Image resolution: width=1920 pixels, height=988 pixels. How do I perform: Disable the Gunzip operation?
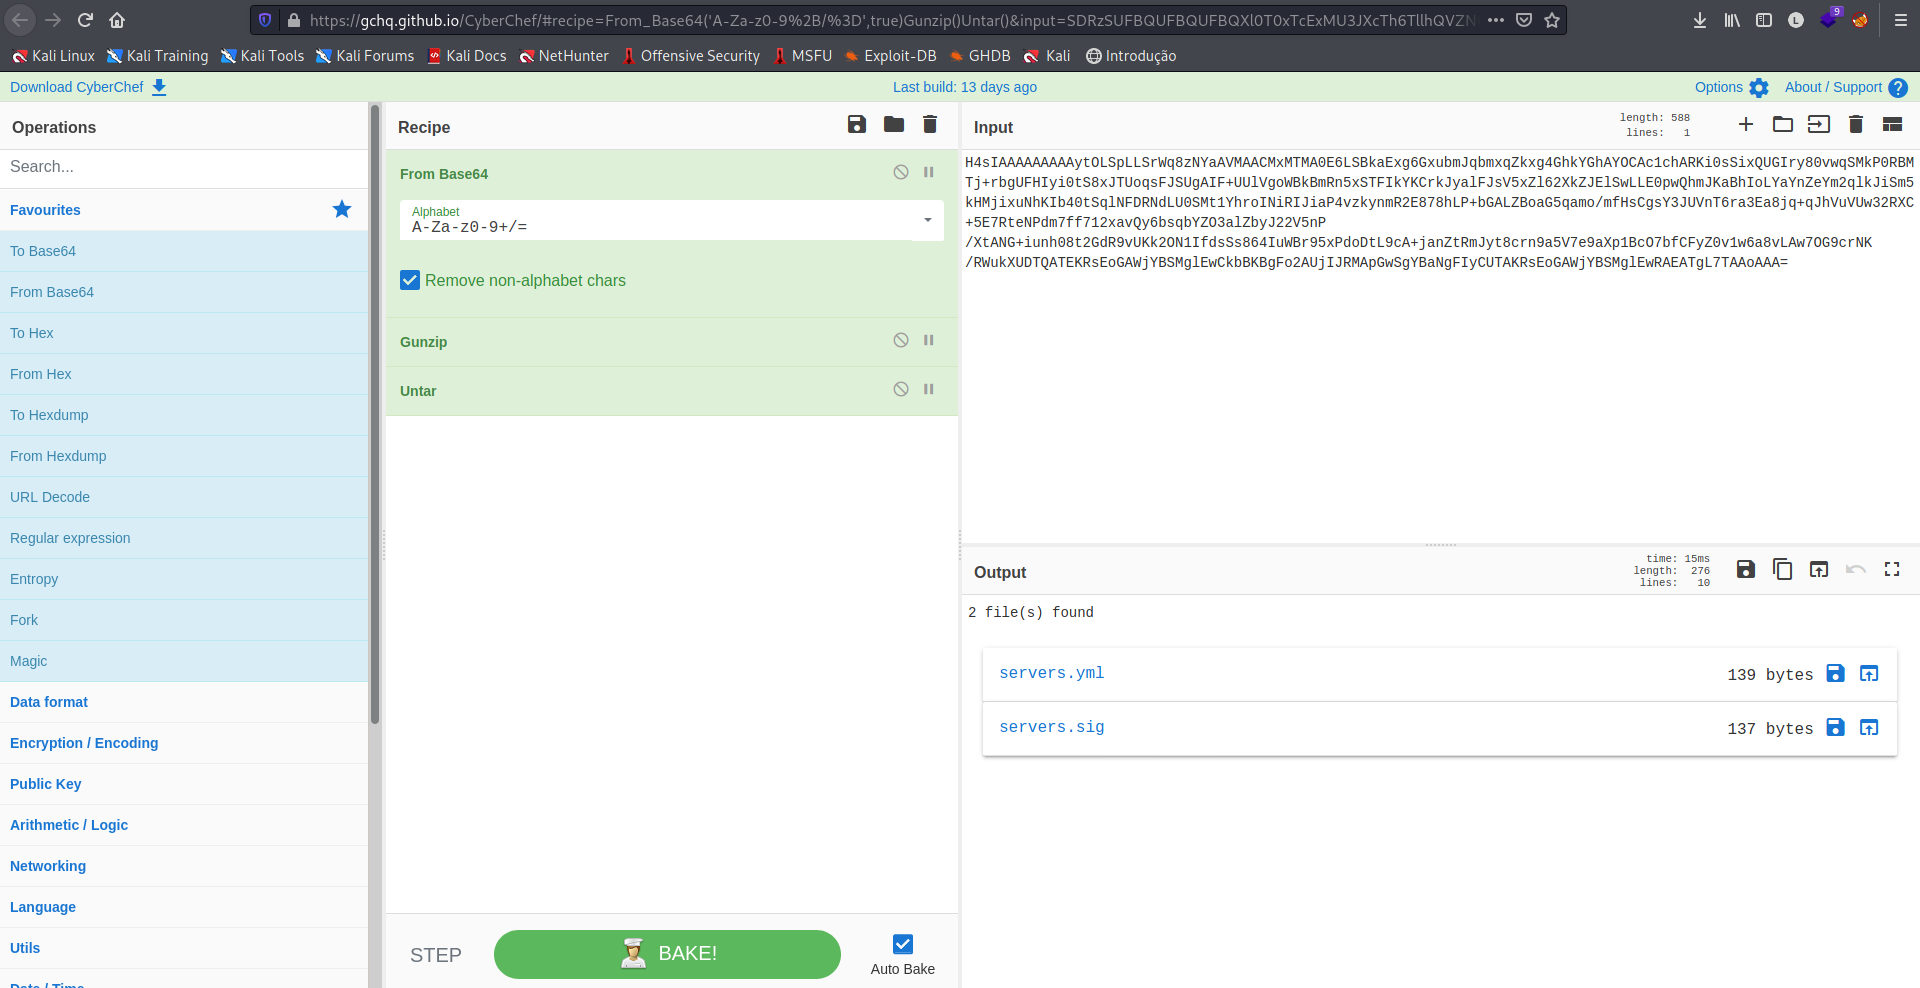(x=901, y=341)
